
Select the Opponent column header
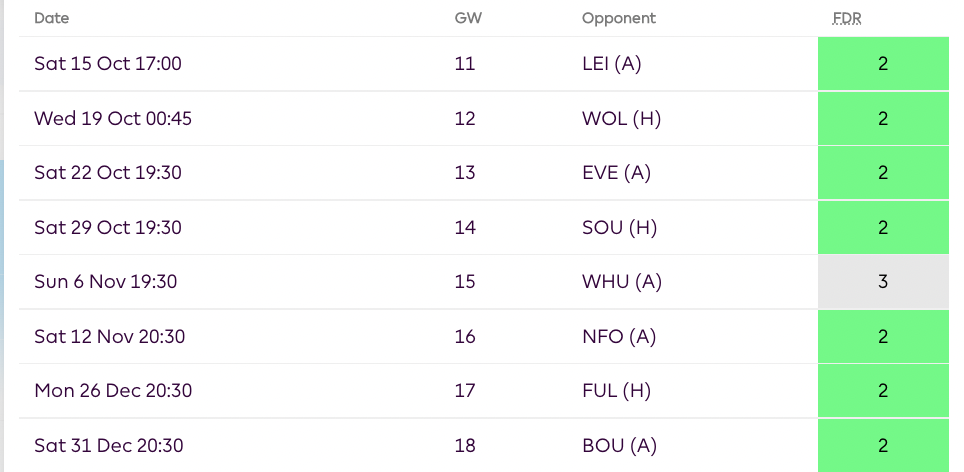(x=619, y=18)
